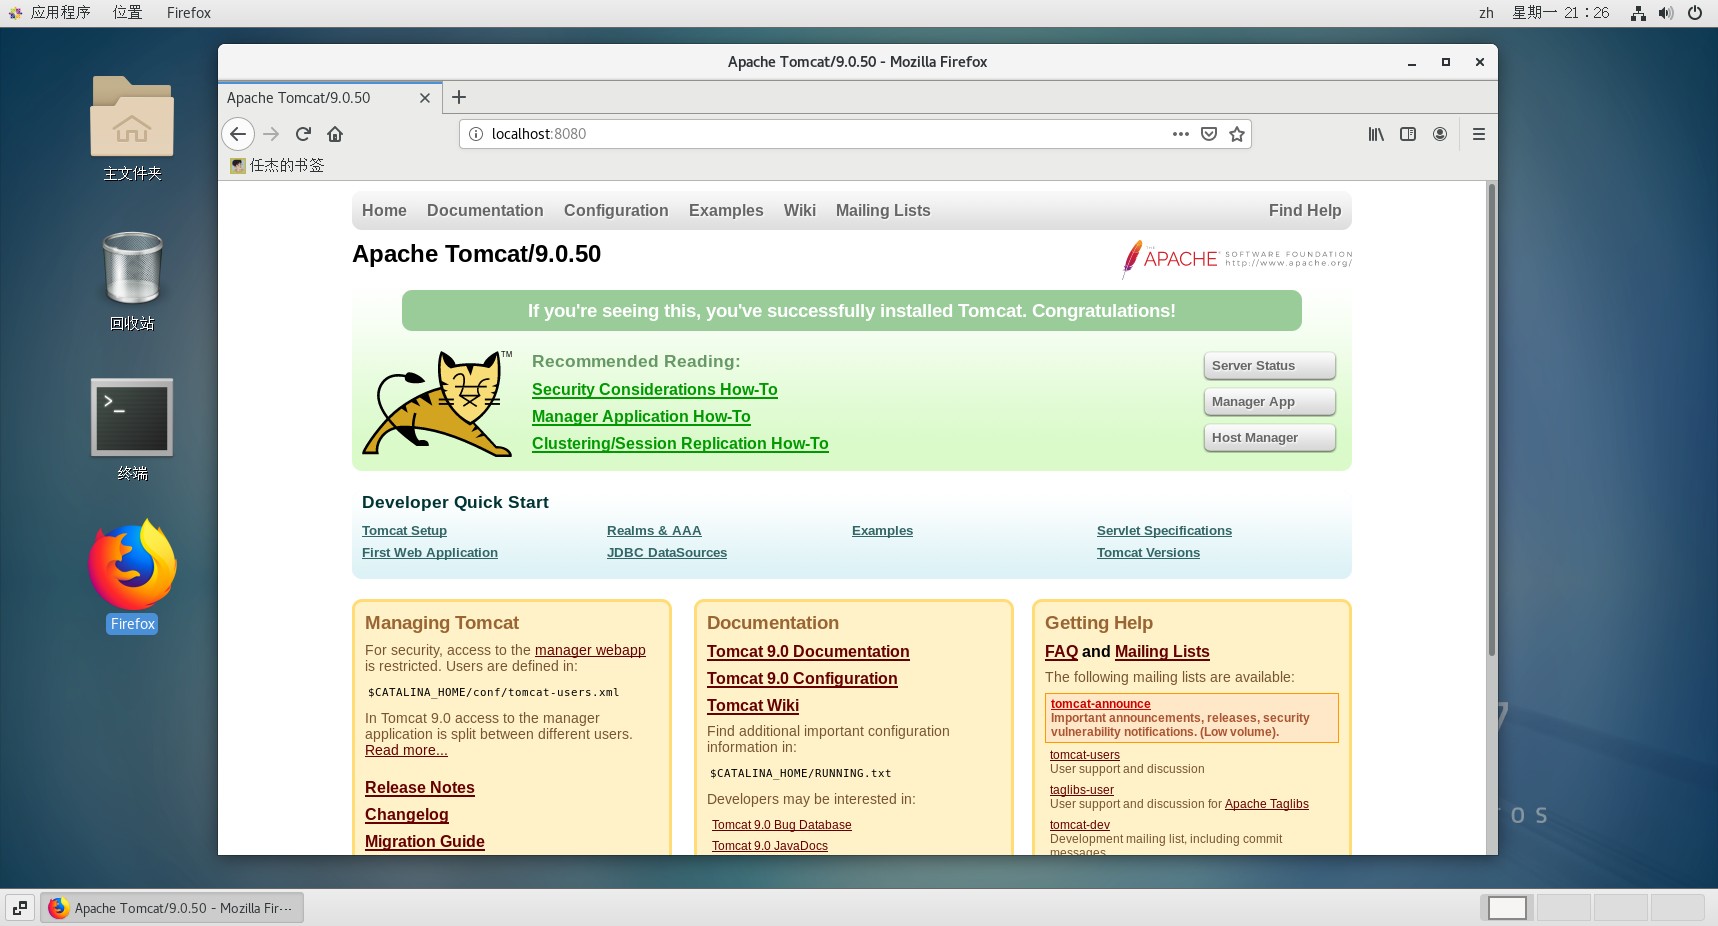Bookmark this page with star icon
This screenshot has height=926, width=1718.
(1237, 134)
